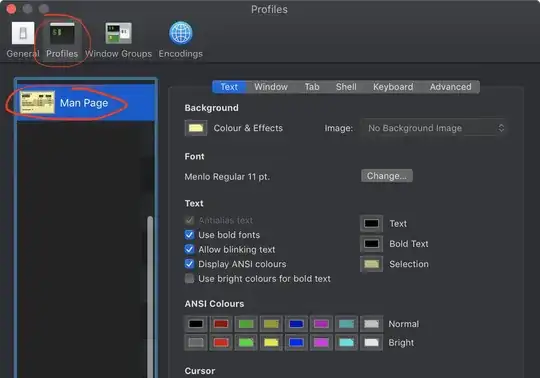
Task: Pick the Normal white ANSI colour
Action: click(x=371, y=324)
